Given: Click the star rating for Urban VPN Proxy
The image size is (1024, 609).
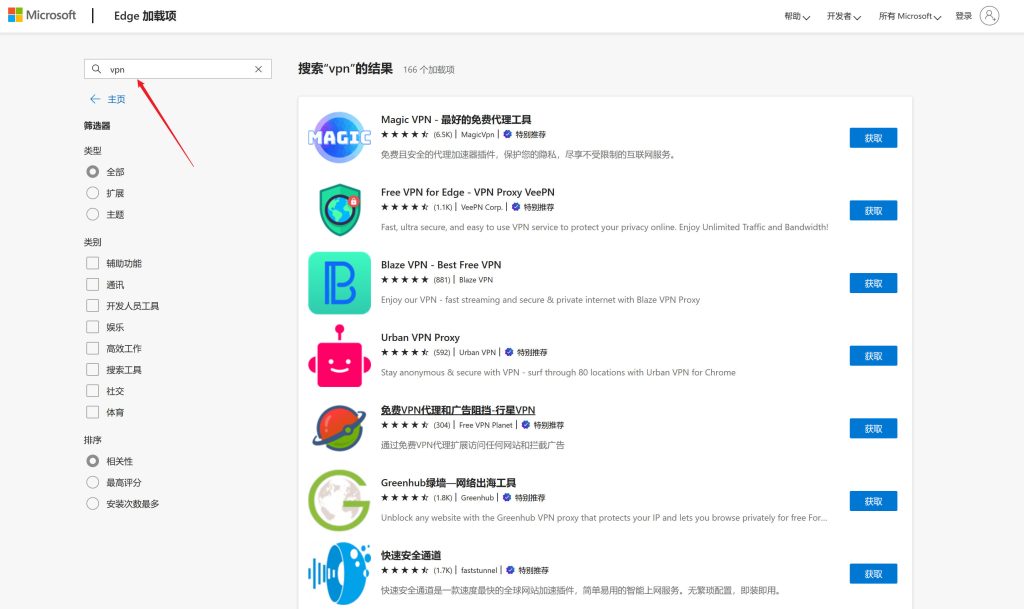Looking at the screenshot, I should tap(405, 352).
